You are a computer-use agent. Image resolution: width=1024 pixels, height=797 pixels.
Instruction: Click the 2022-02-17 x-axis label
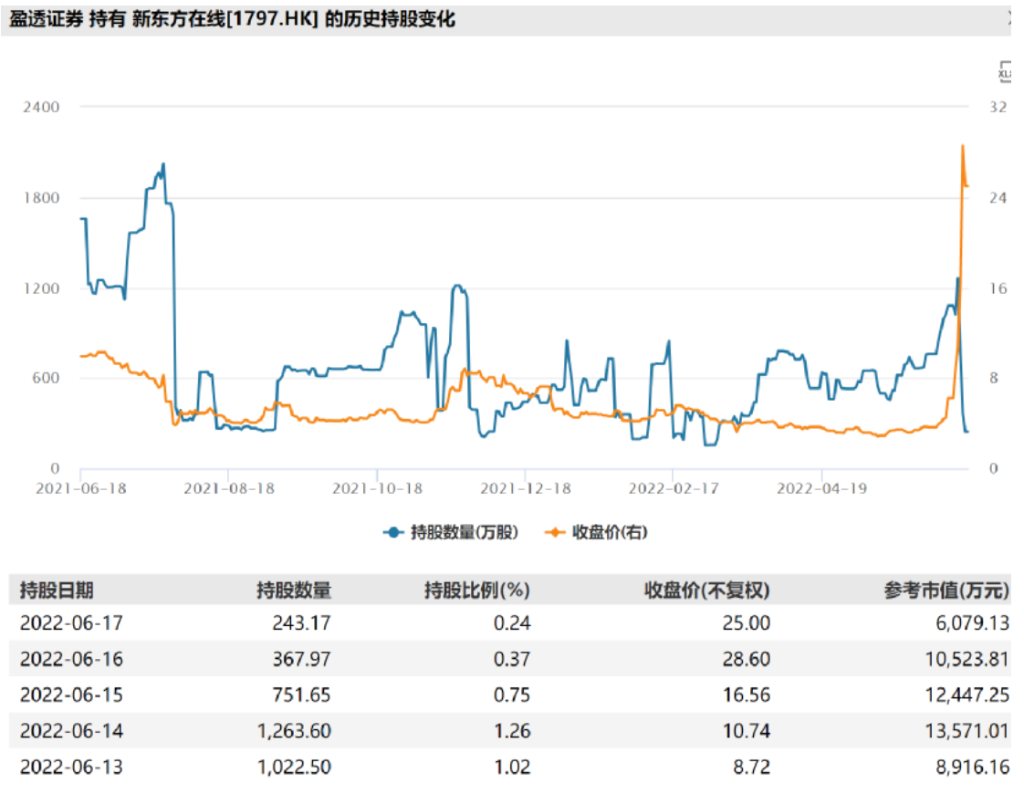pos(674,489)
